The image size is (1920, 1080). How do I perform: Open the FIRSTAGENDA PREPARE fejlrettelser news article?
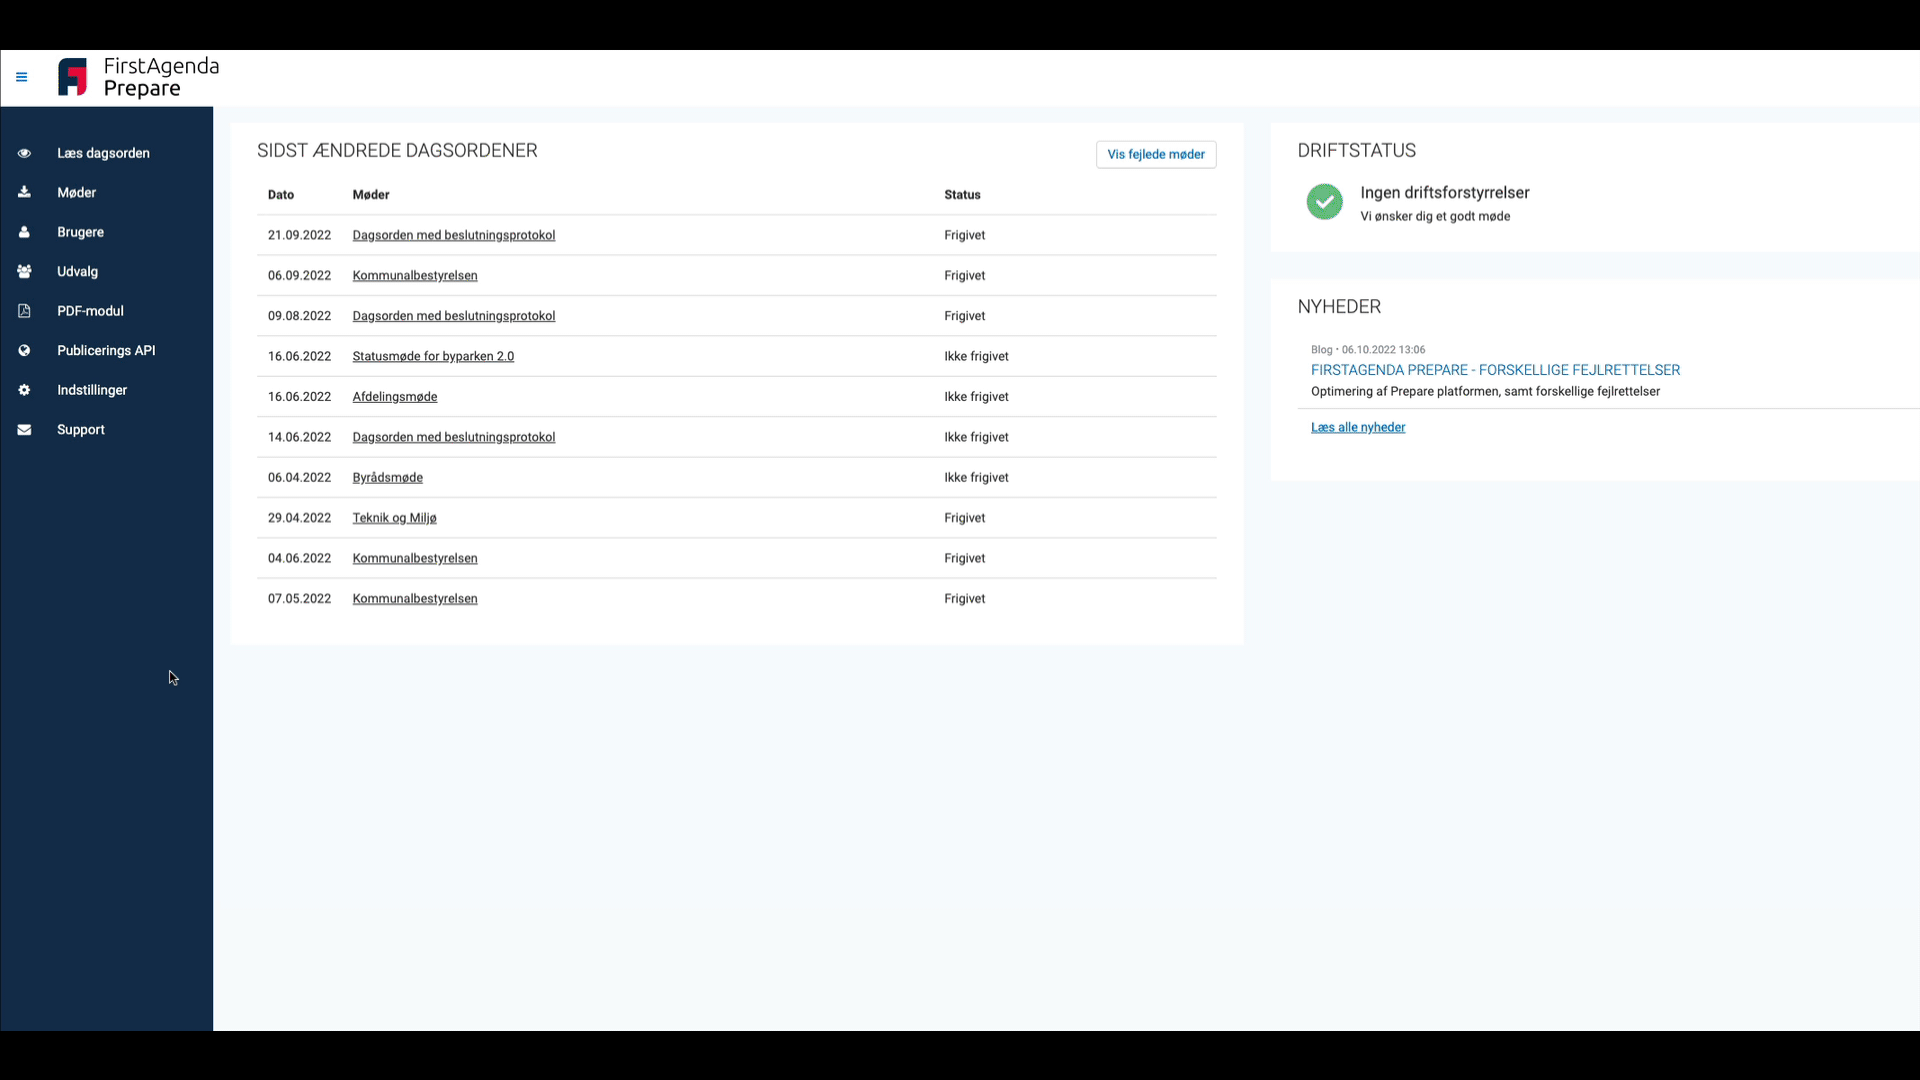point(1494,369)
